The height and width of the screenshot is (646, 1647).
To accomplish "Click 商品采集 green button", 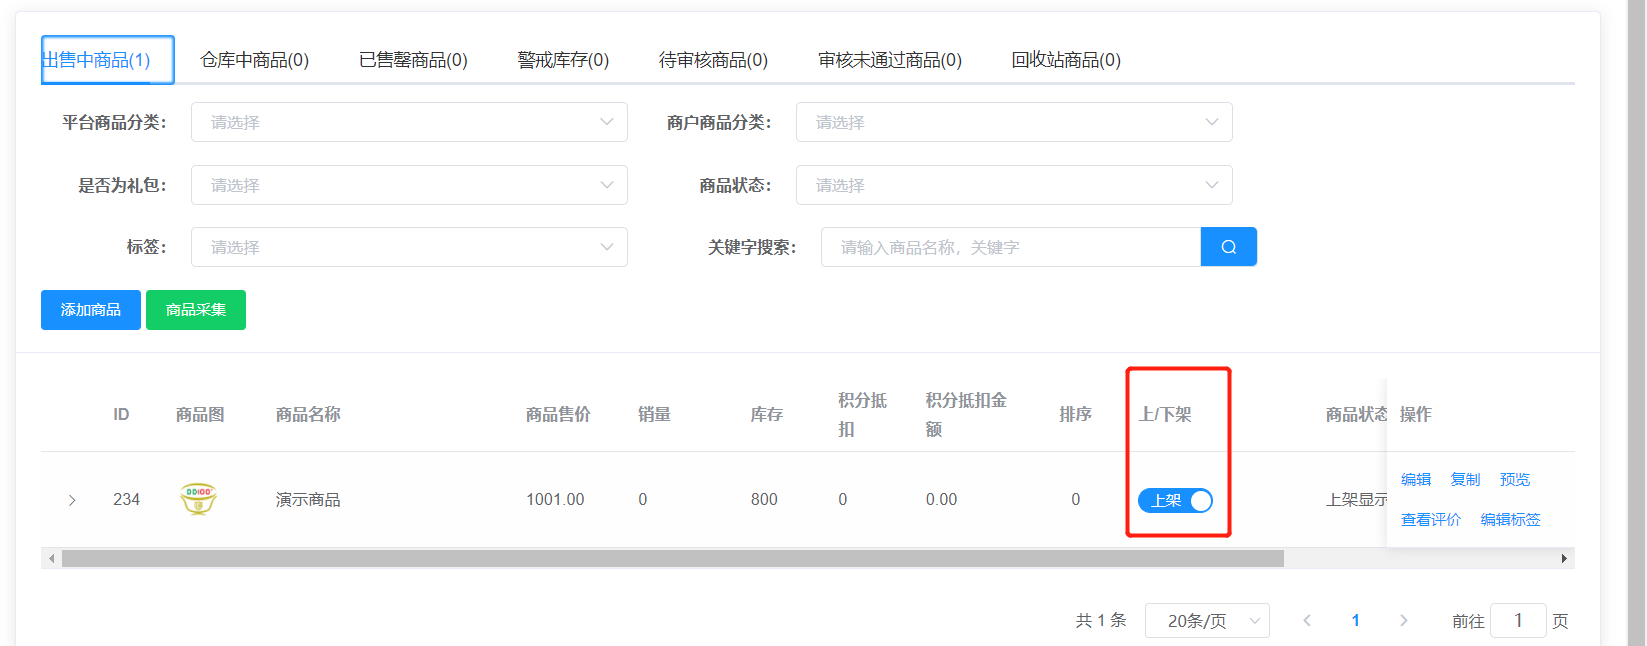I will tap(196, 310).
